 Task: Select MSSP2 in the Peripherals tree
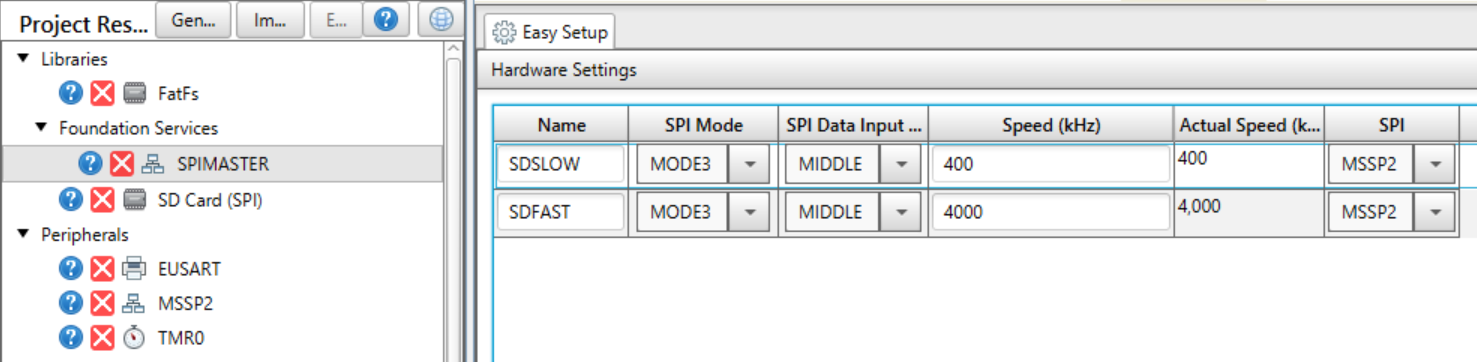click(x=185, y=303)
